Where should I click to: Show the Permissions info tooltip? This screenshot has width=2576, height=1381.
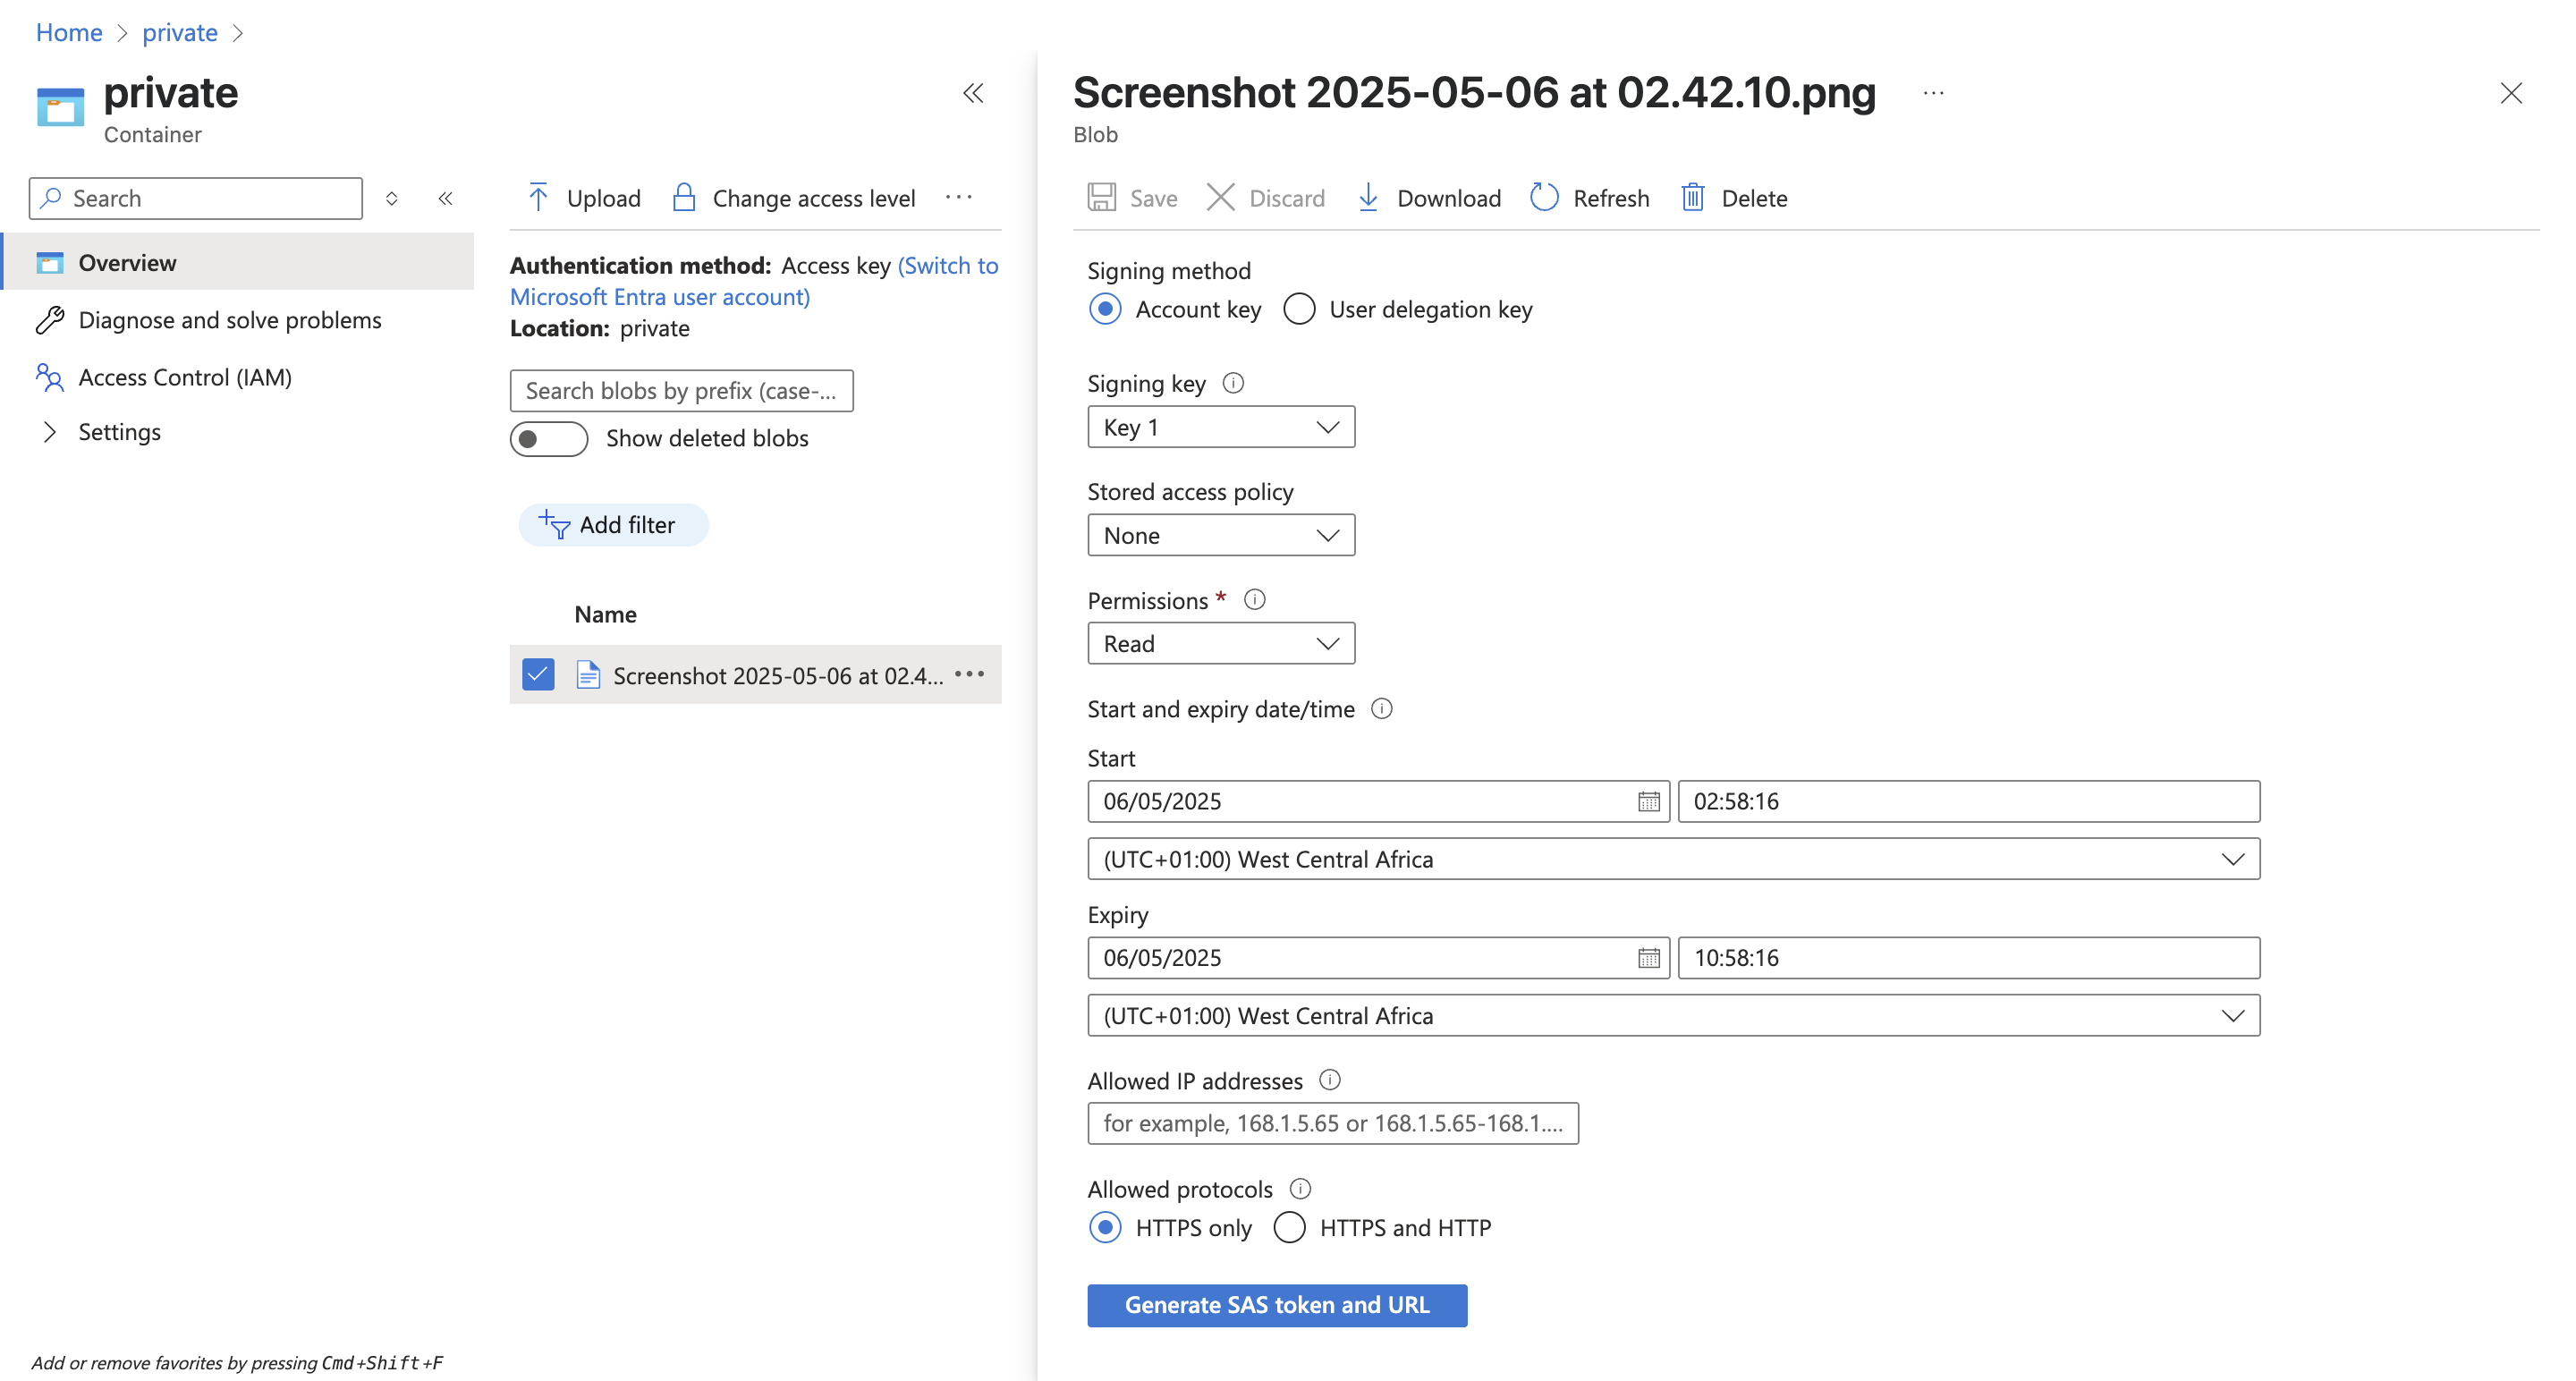tap(1255, 599)
